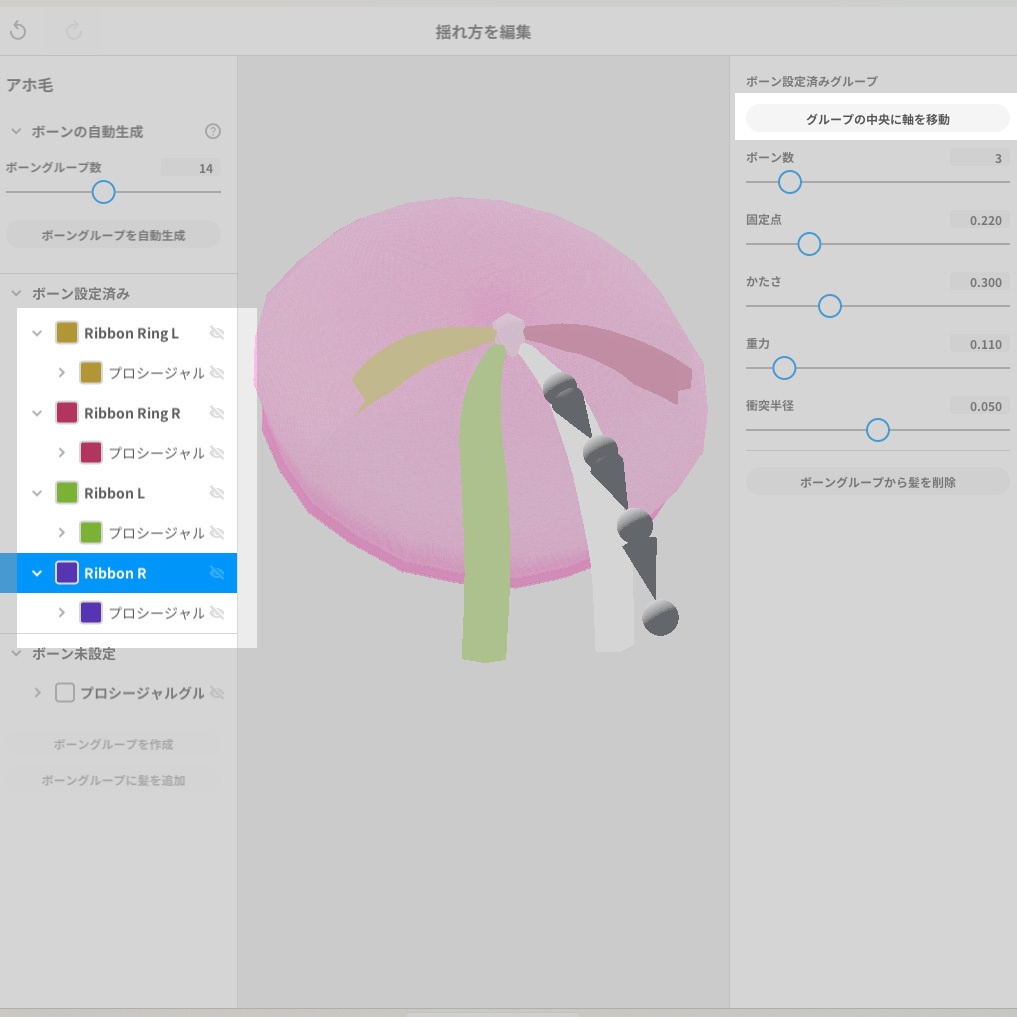The image size is (1017, 1017).
Task: Click the 衝突半径 slider handle
Action: 877,430
